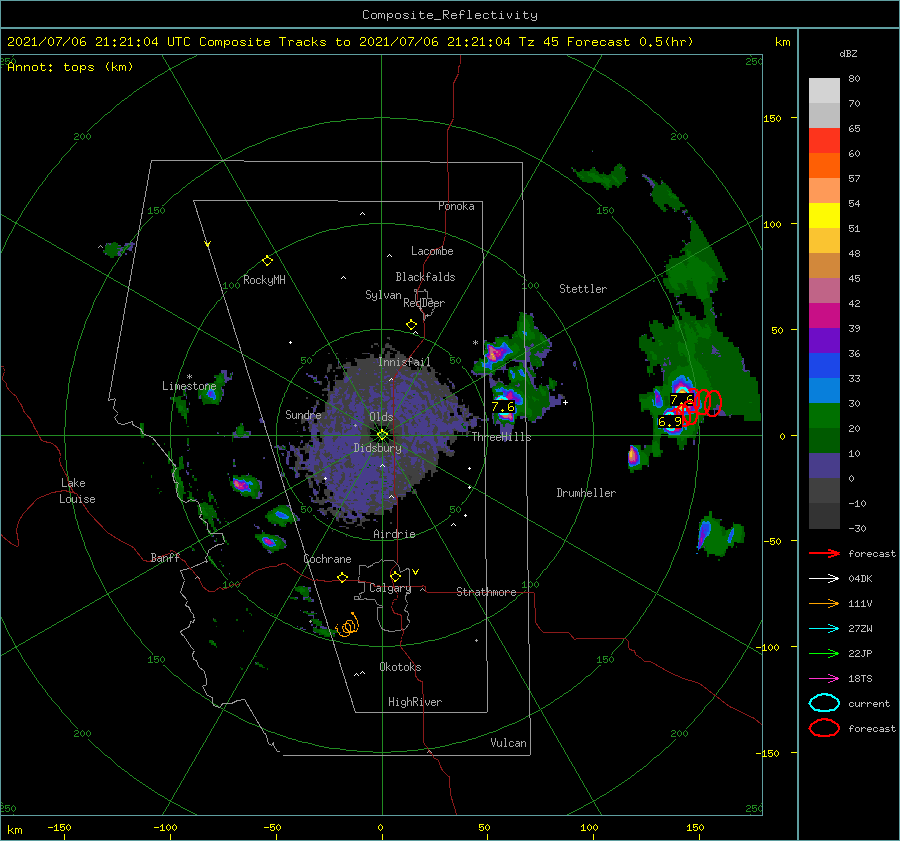
Task: Click the yellow diamond marker above RedDeer
Action: point(411,325)
